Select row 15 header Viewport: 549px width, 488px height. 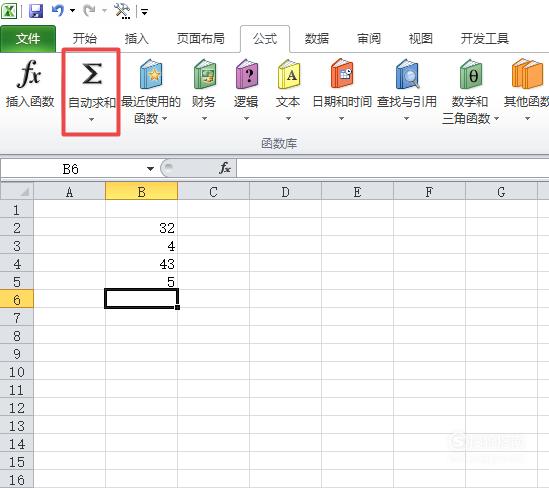[17, 461]
